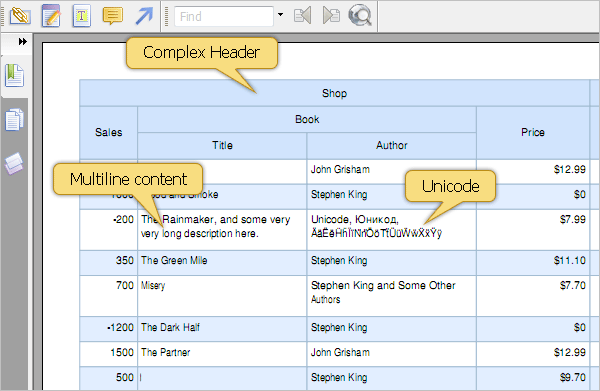Click the Price column header
The image size is (600, 391).
pos(533,132)
